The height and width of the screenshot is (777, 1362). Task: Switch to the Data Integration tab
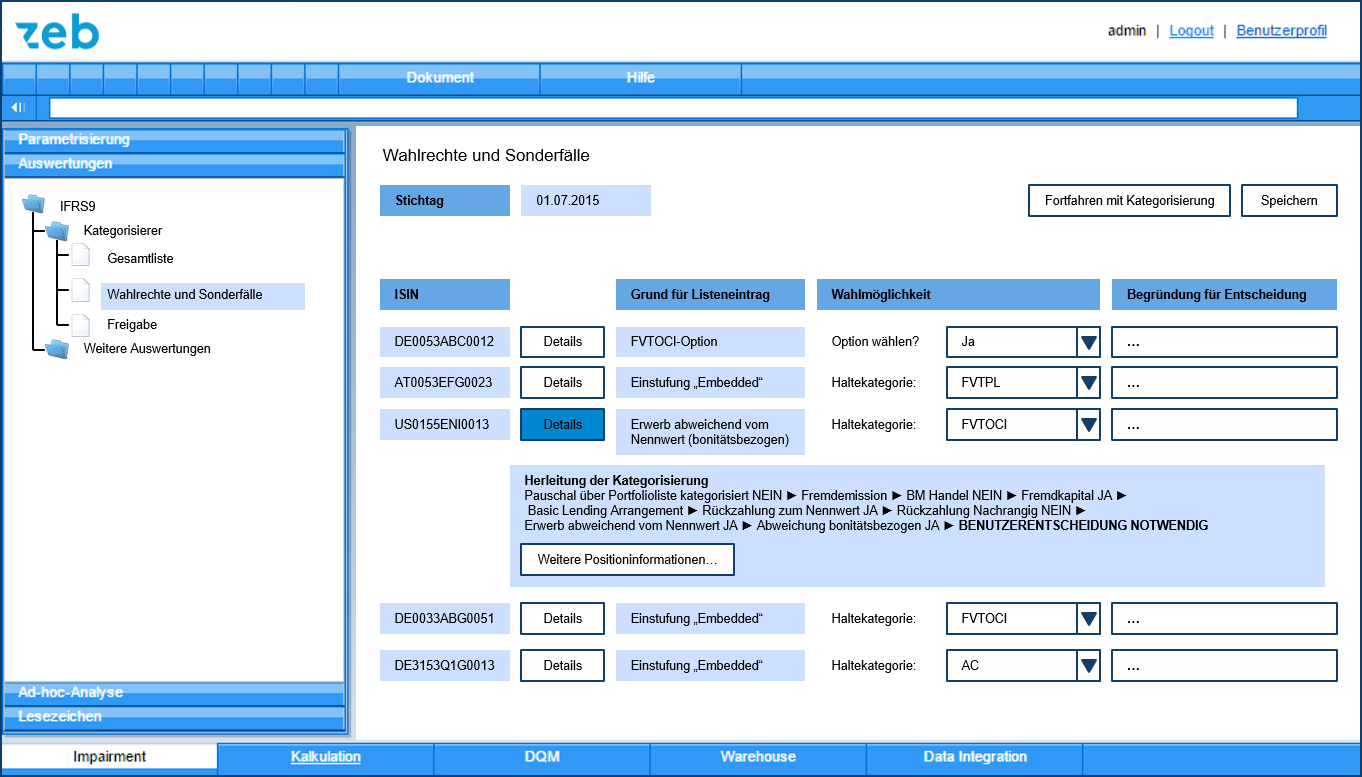pos(975,757)
